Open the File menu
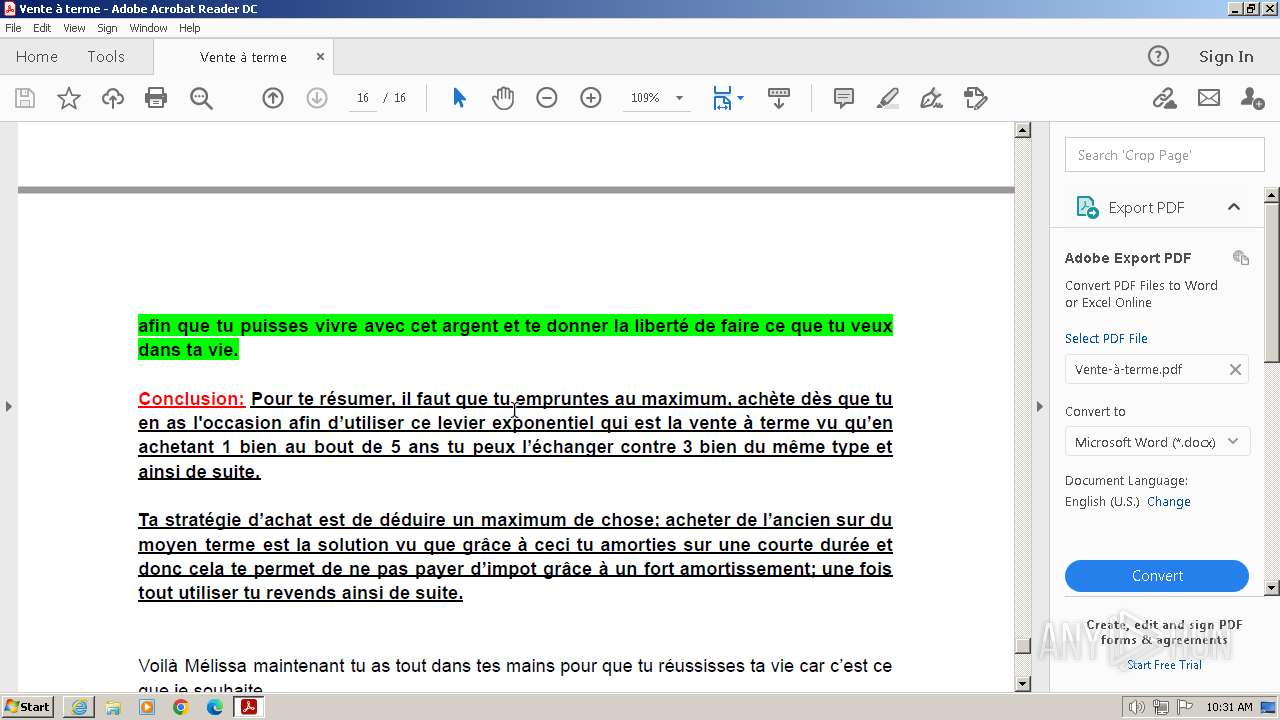The width and height of the screenshot is (1280, 720). 13,28
